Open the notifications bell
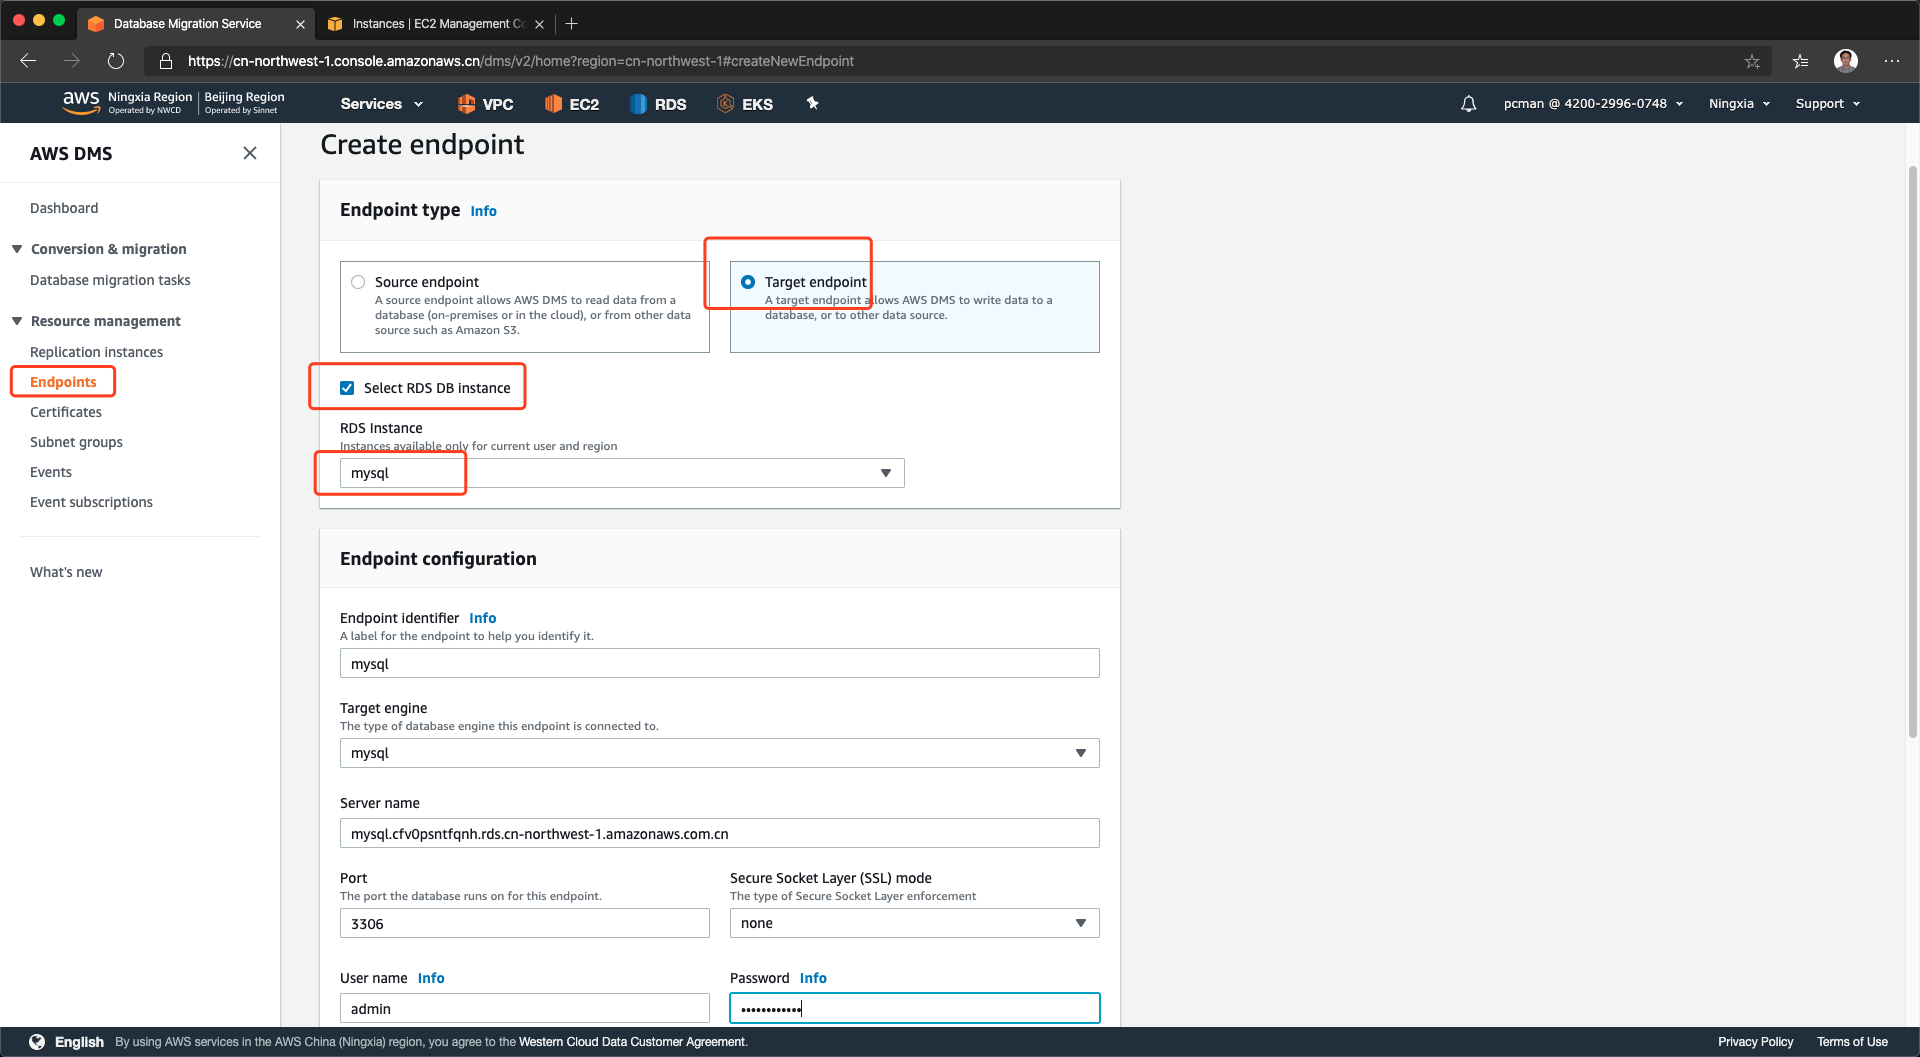Image resolution: width=1920 pixels, height=1057 pixels. pyautogui.click(x=1468, y=104)
